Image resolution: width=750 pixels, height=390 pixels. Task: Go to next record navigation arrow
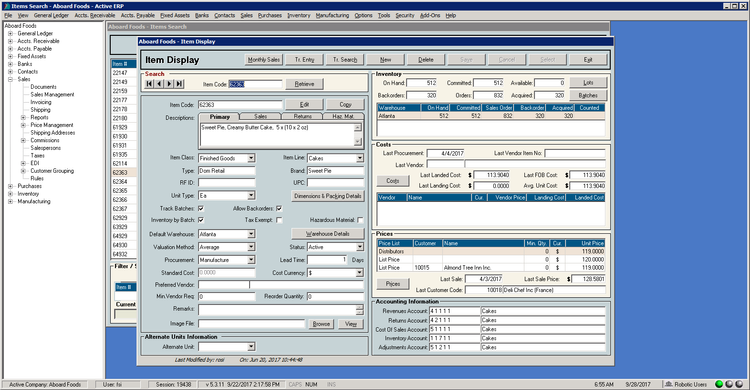[x=169, y=84]
